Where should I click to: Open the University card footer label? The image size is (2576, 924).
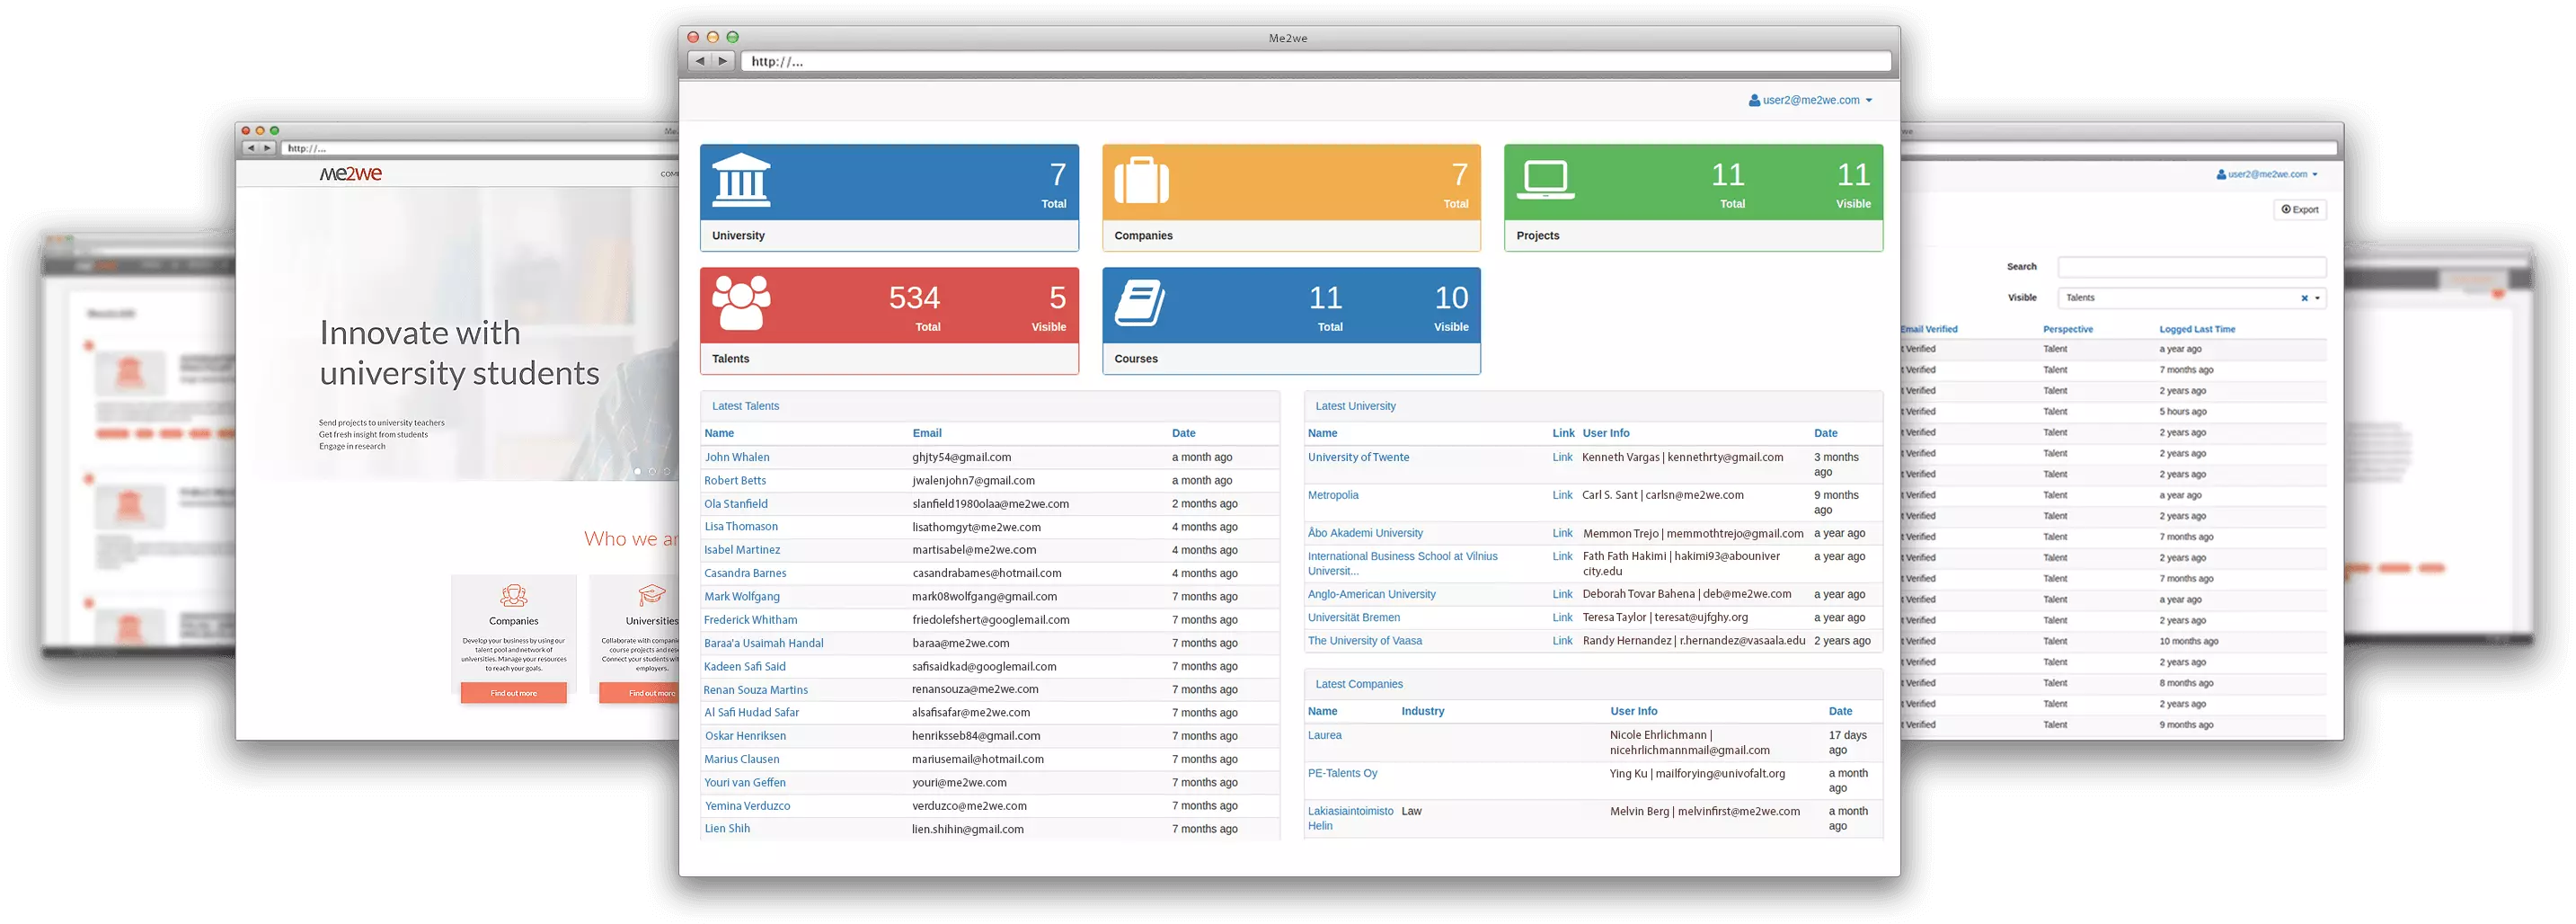[738, 236]
